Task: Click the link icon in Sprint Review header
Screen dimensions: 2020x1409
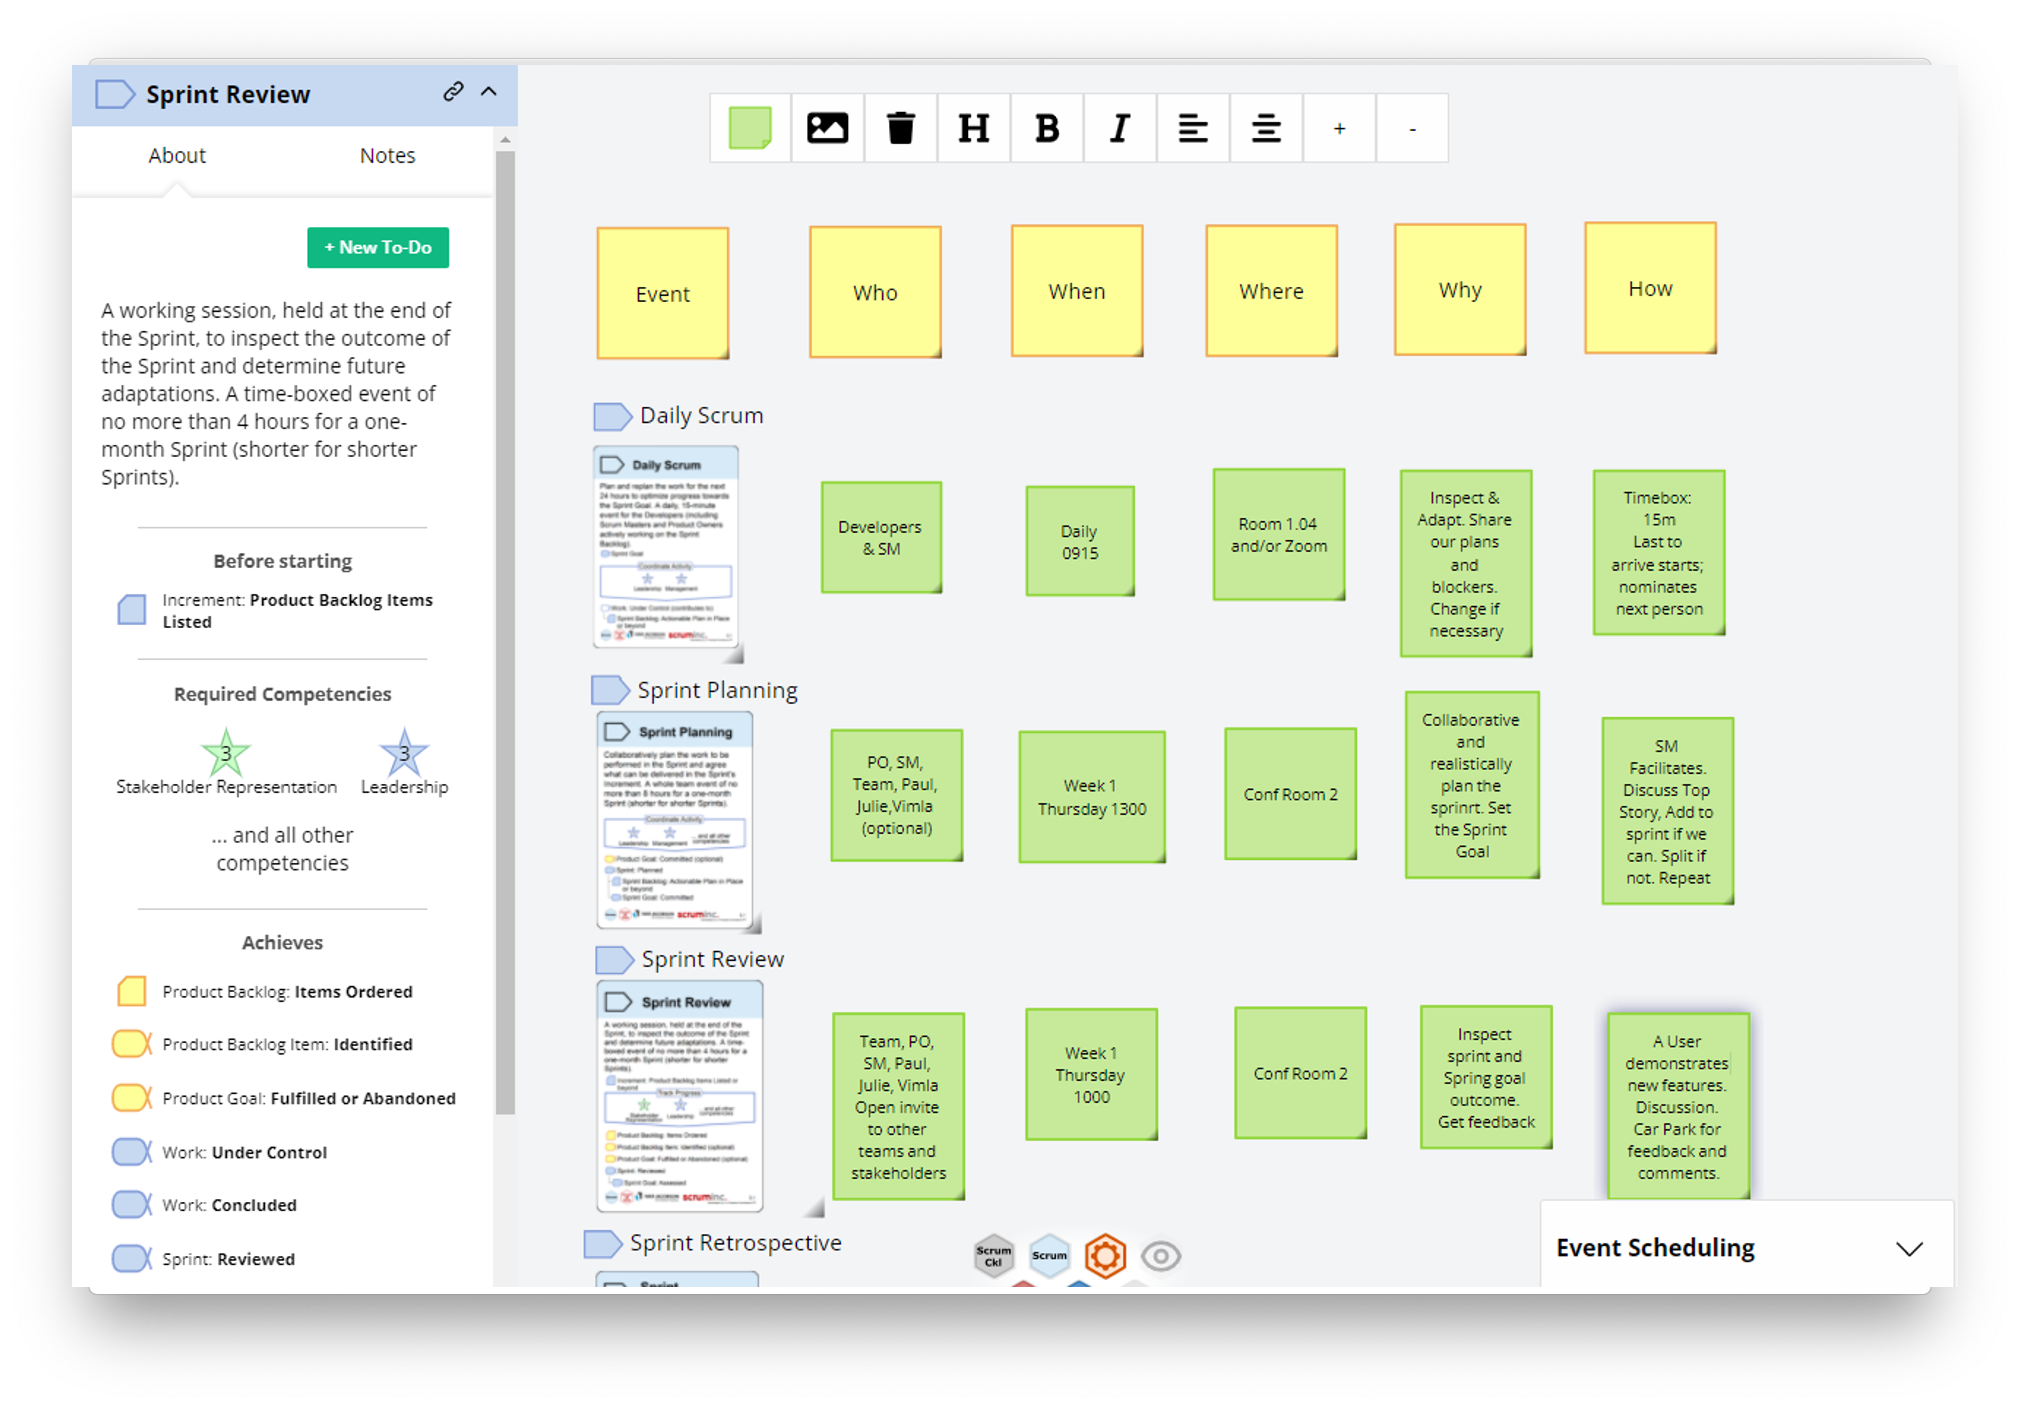Action: point(454,91)
